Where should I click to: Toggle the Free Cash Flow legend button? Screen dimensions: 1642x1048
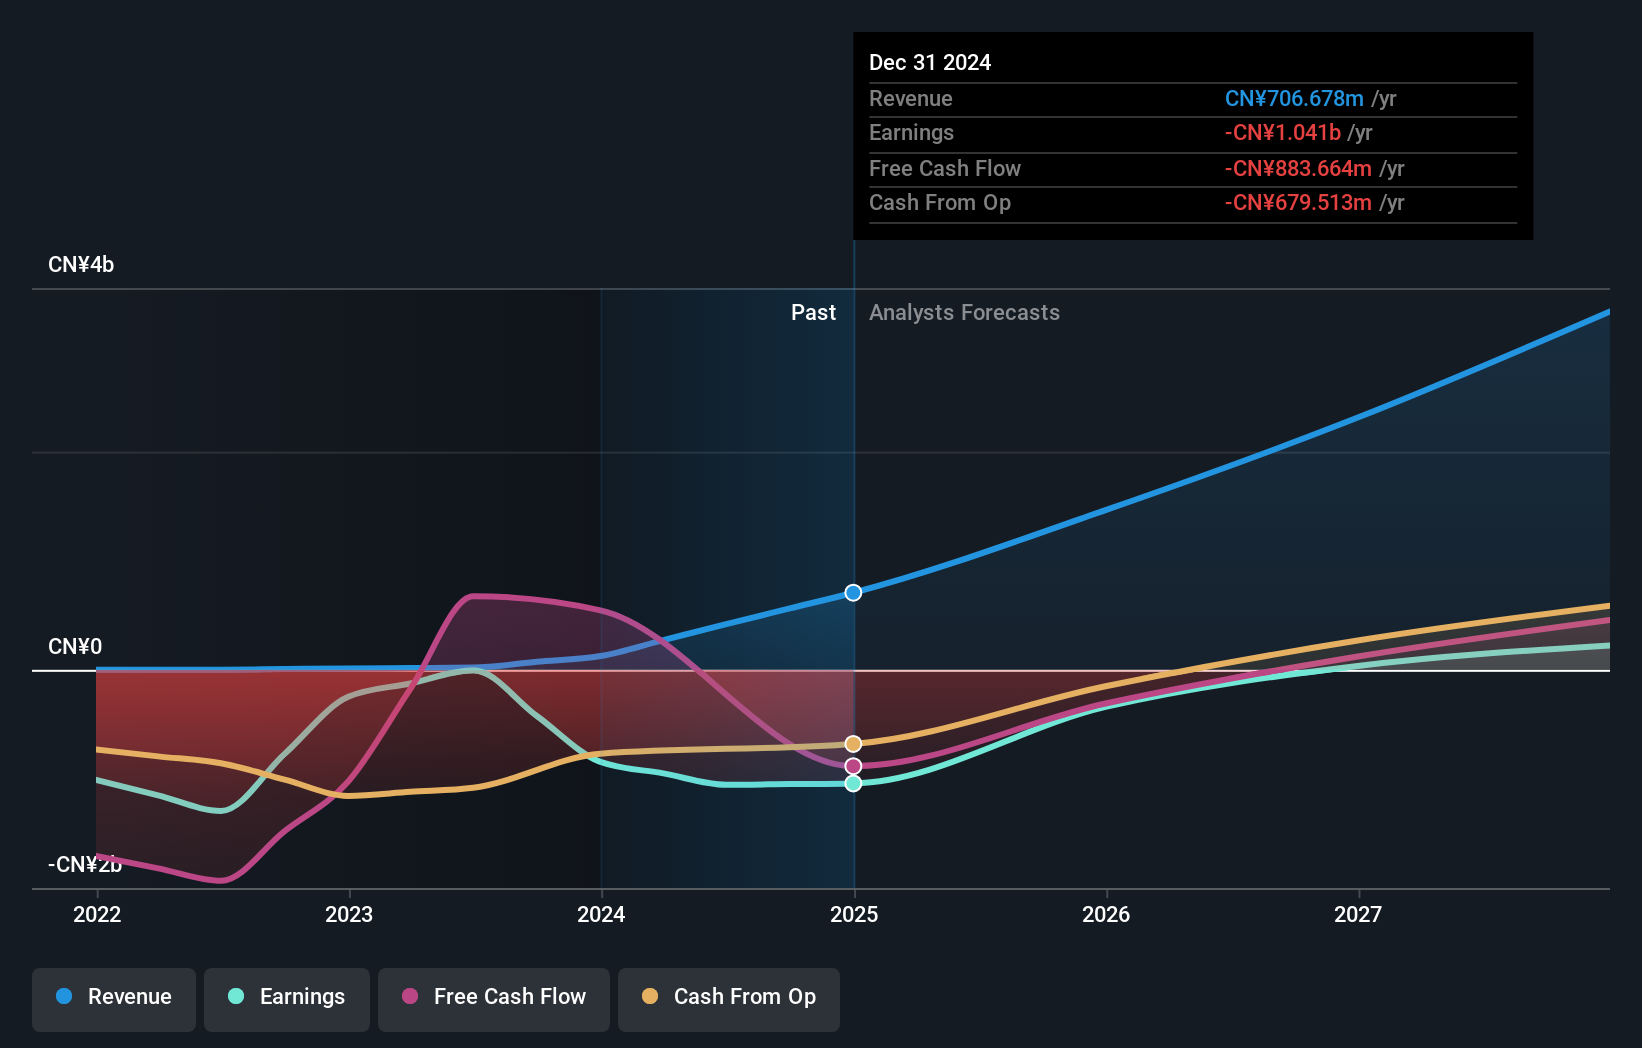click(494, 999)
